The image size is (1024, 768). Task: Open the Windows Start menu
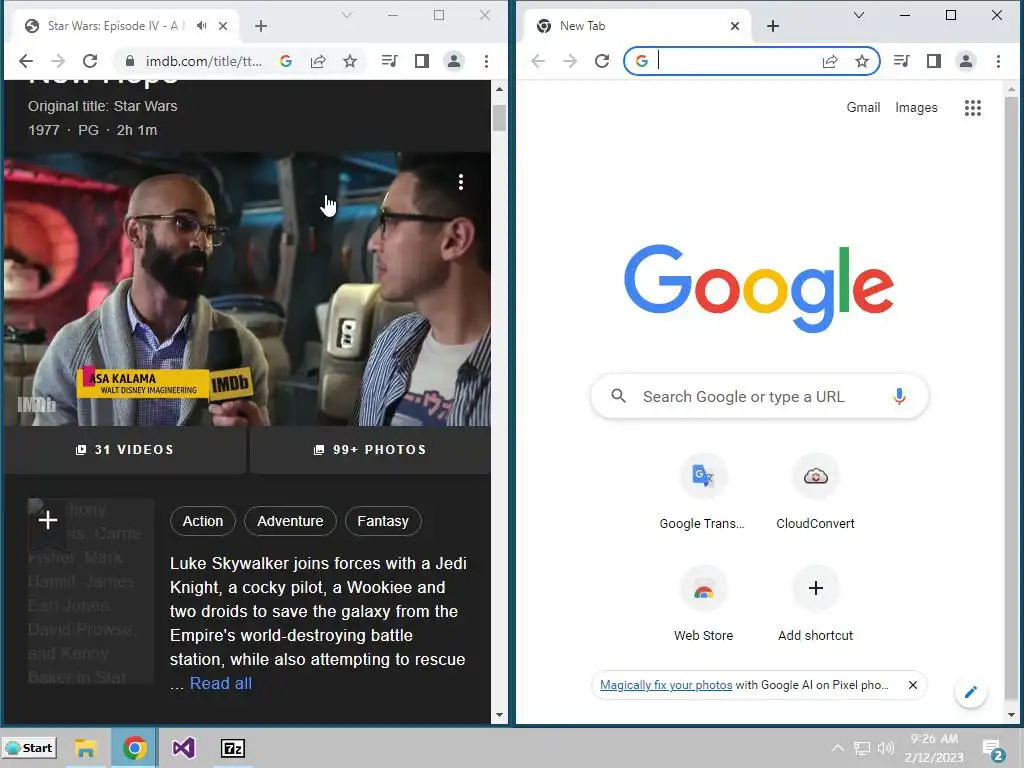(29, 748)
